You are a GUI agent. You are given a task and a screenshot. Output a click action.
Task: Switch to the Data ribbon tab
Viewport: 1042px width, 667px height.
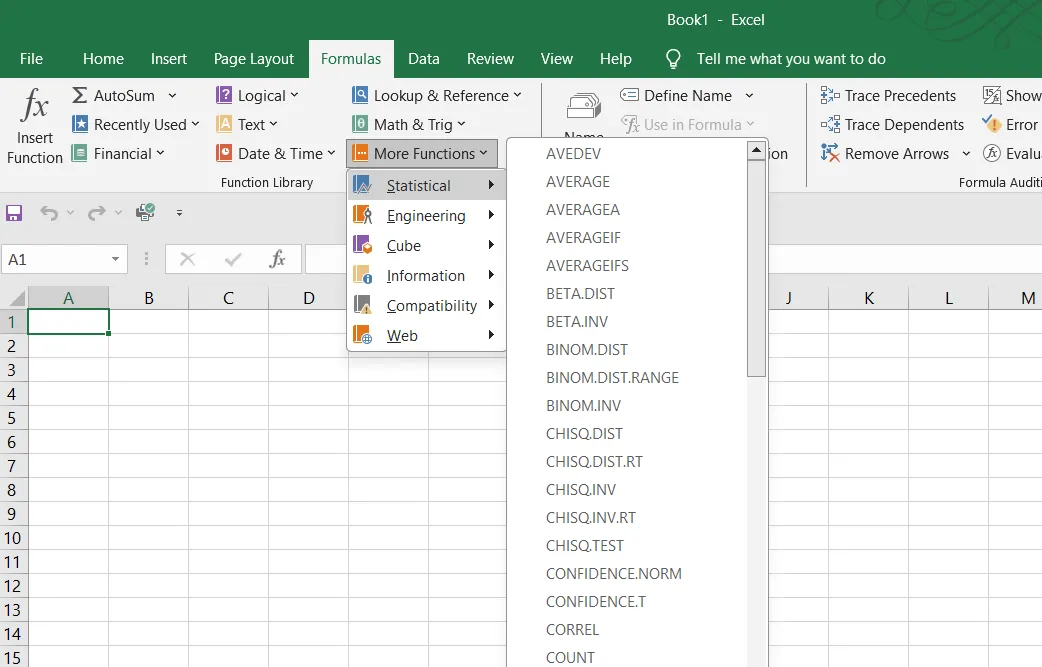424,59
